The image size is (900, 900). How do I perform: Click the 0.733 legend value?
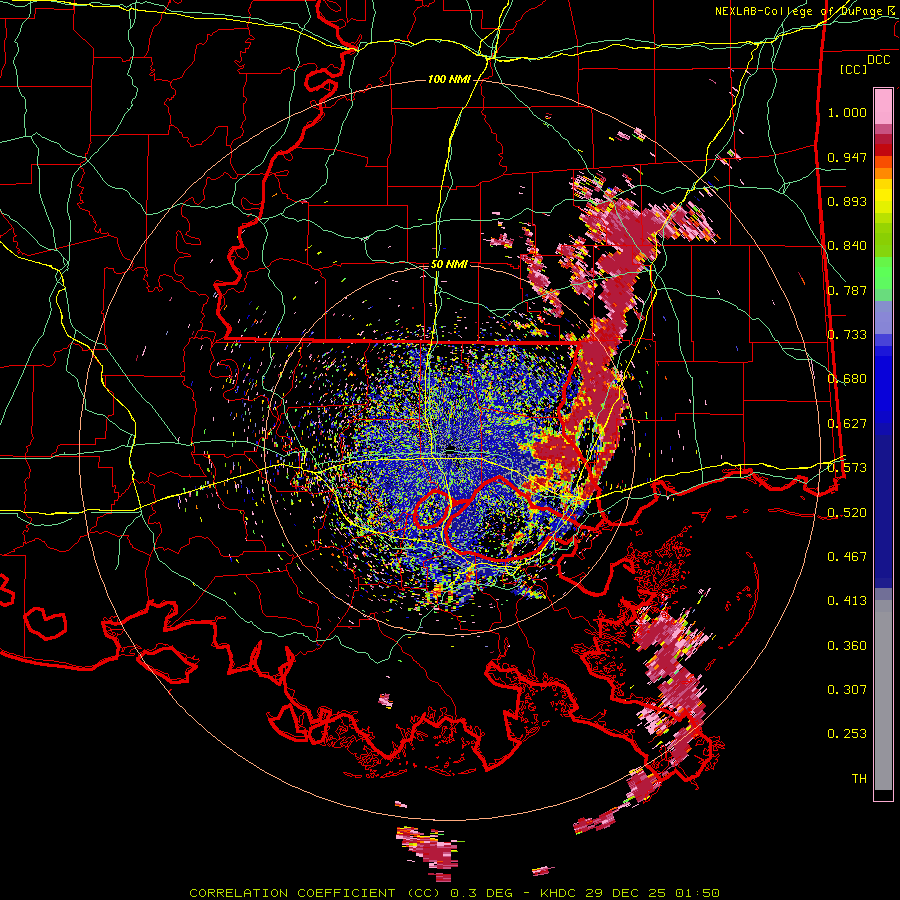[x=847, y=335]
